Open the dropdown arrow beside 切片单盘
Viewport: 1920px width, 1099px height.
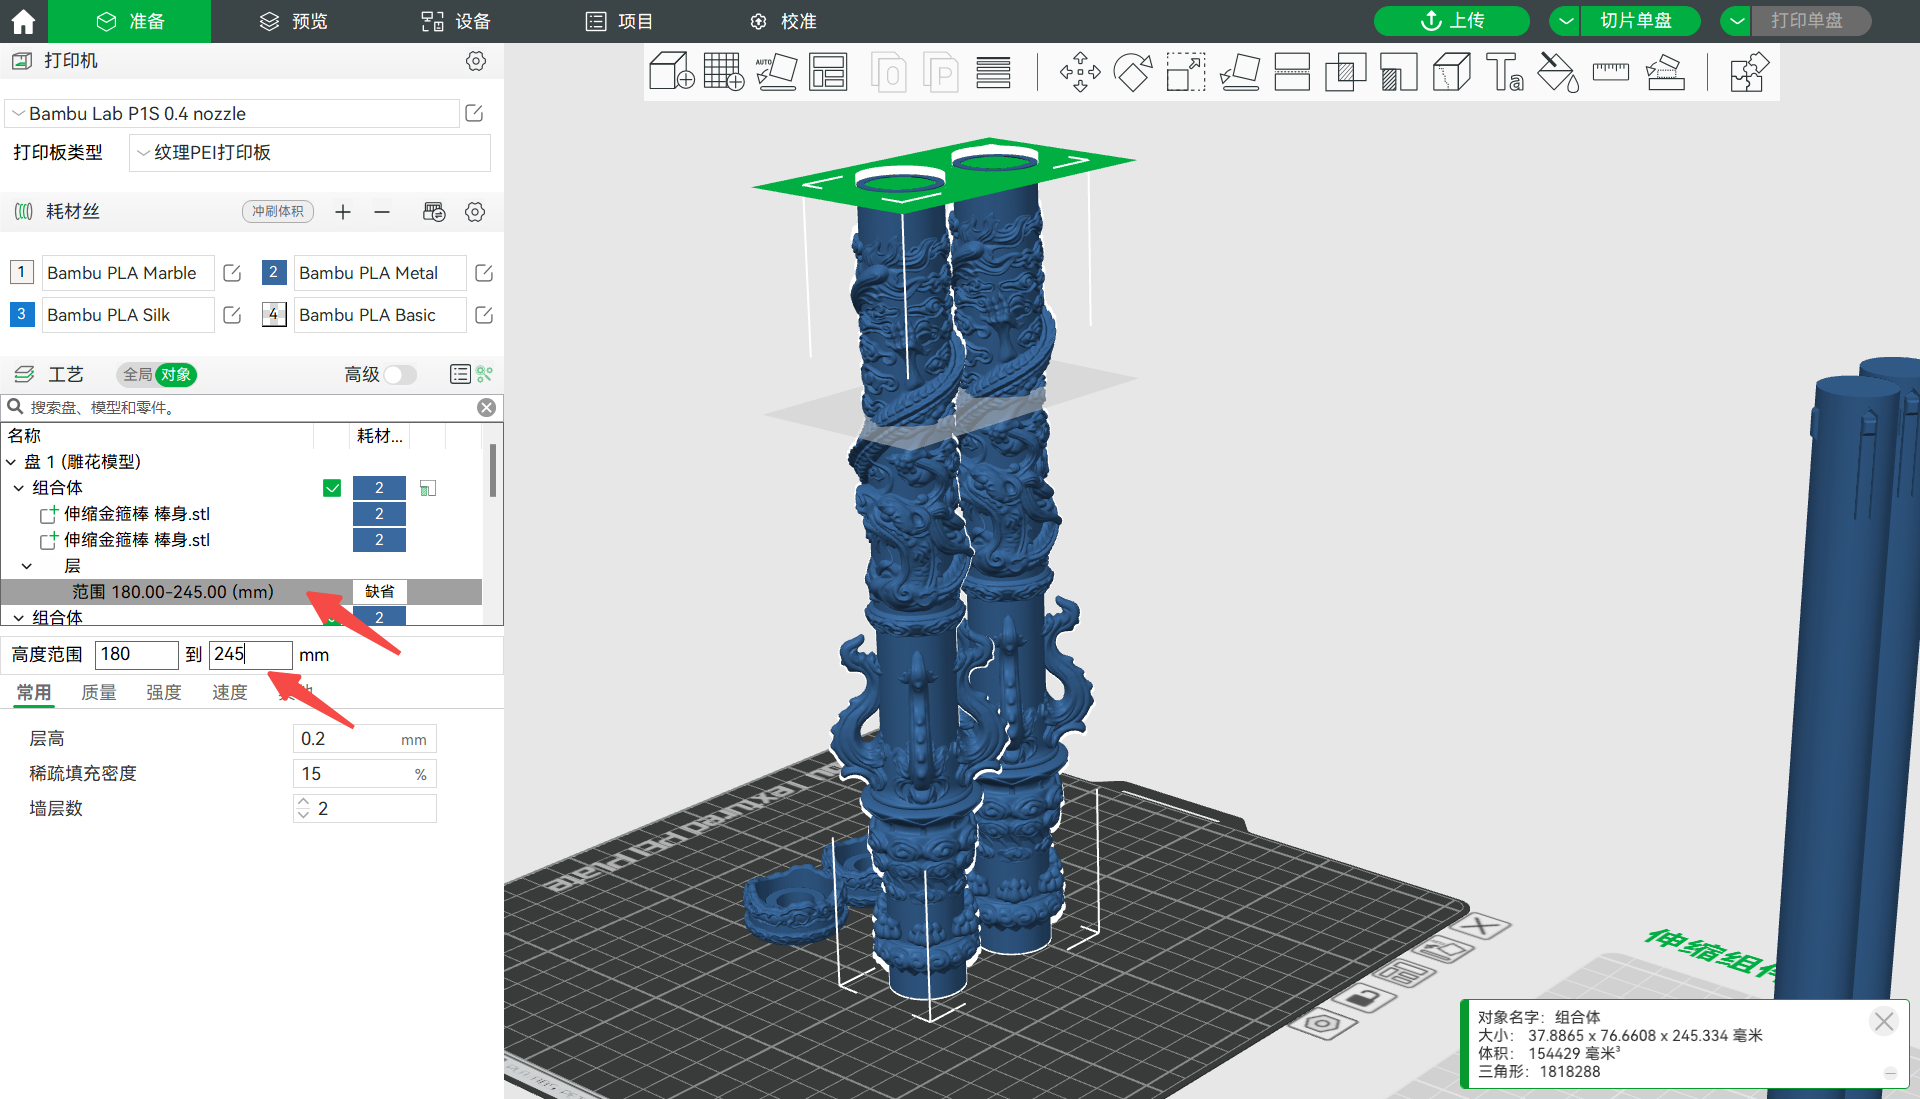coord(1566,21)
